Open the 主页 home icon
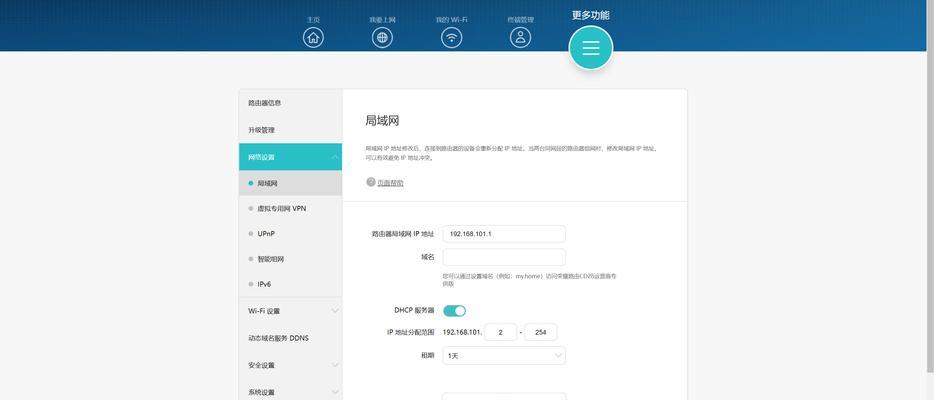The width and height of the screenshot is (934, 400). tap(313, 38)
